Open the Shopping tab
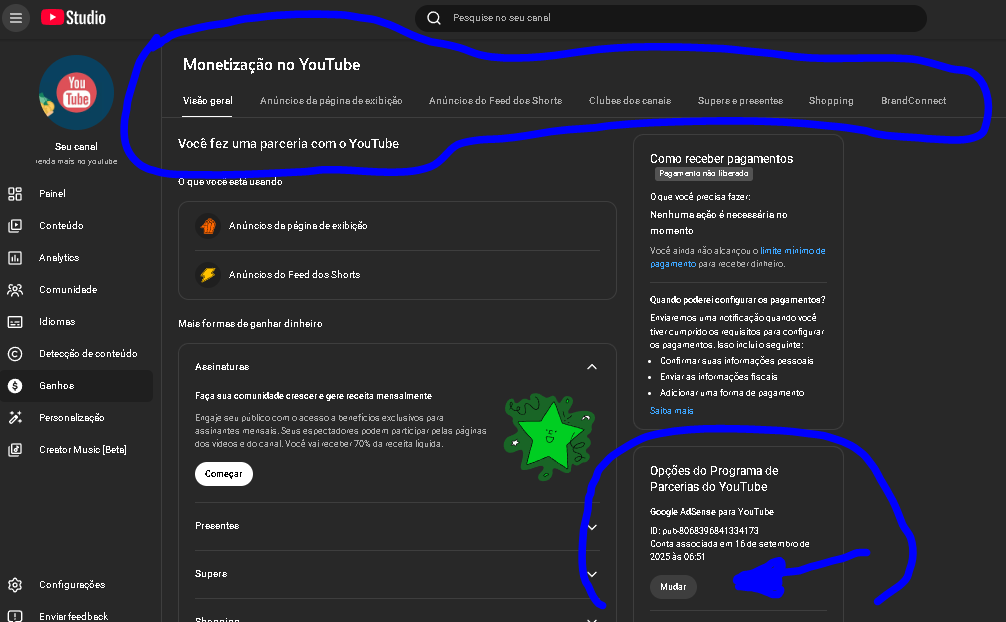The height and width of the screenshot is (622, 1006). (831, 101)
